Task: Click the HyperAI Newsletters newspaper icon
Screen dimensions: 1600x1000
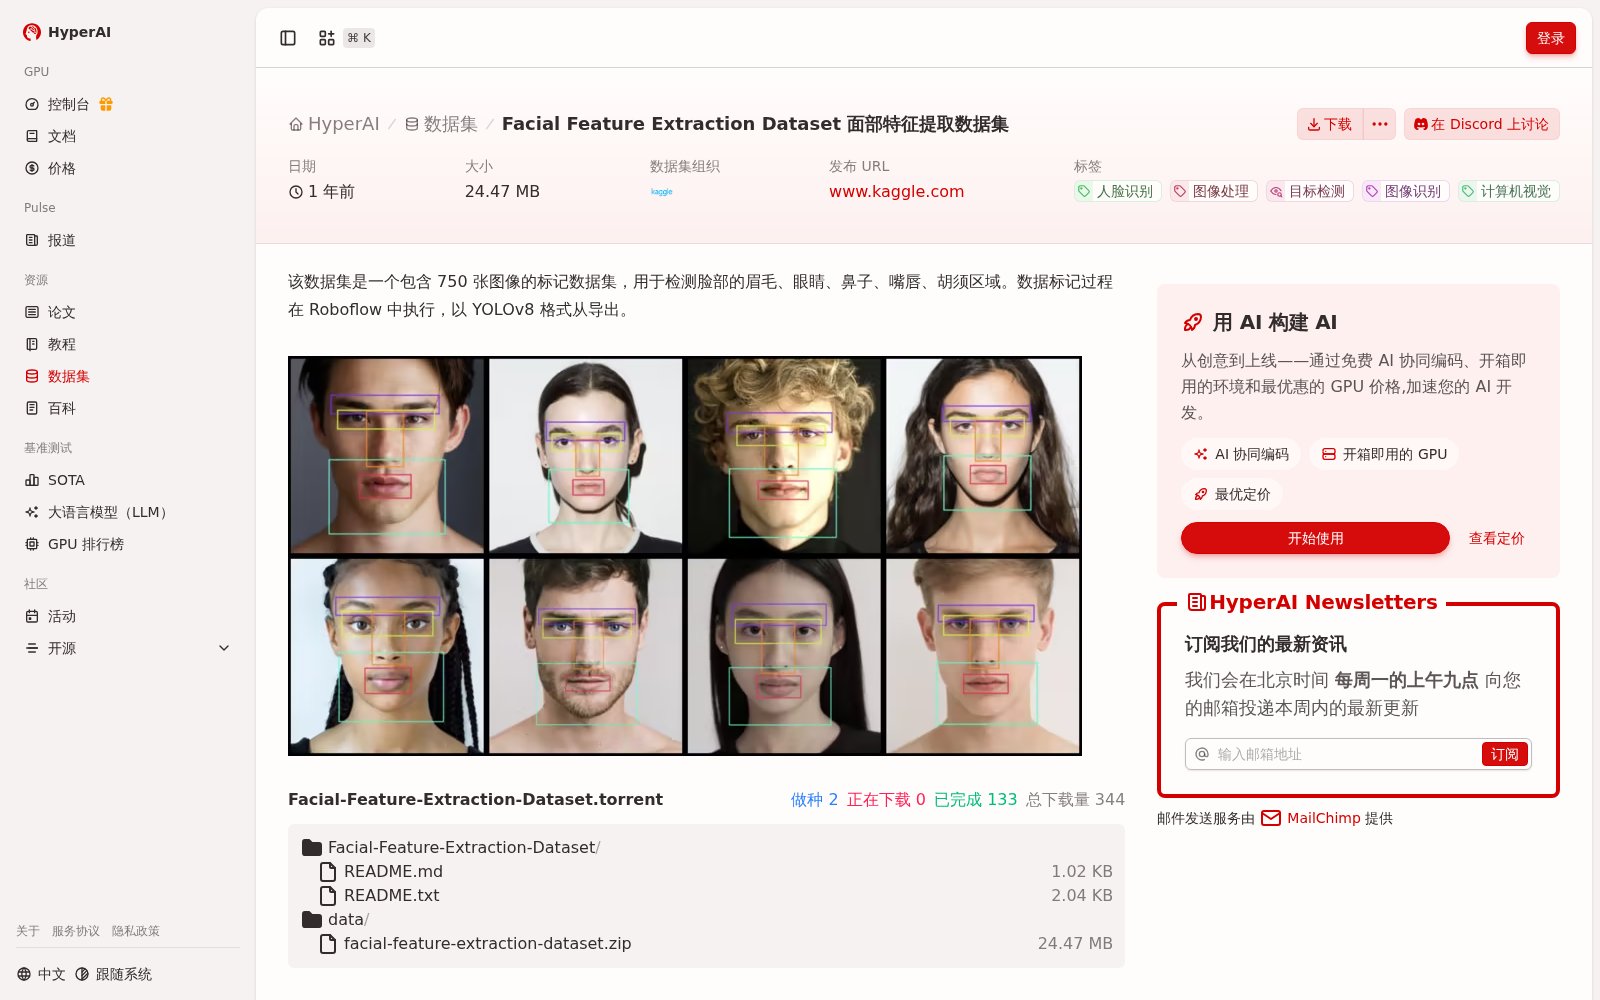Action: tap(1196, 602)
